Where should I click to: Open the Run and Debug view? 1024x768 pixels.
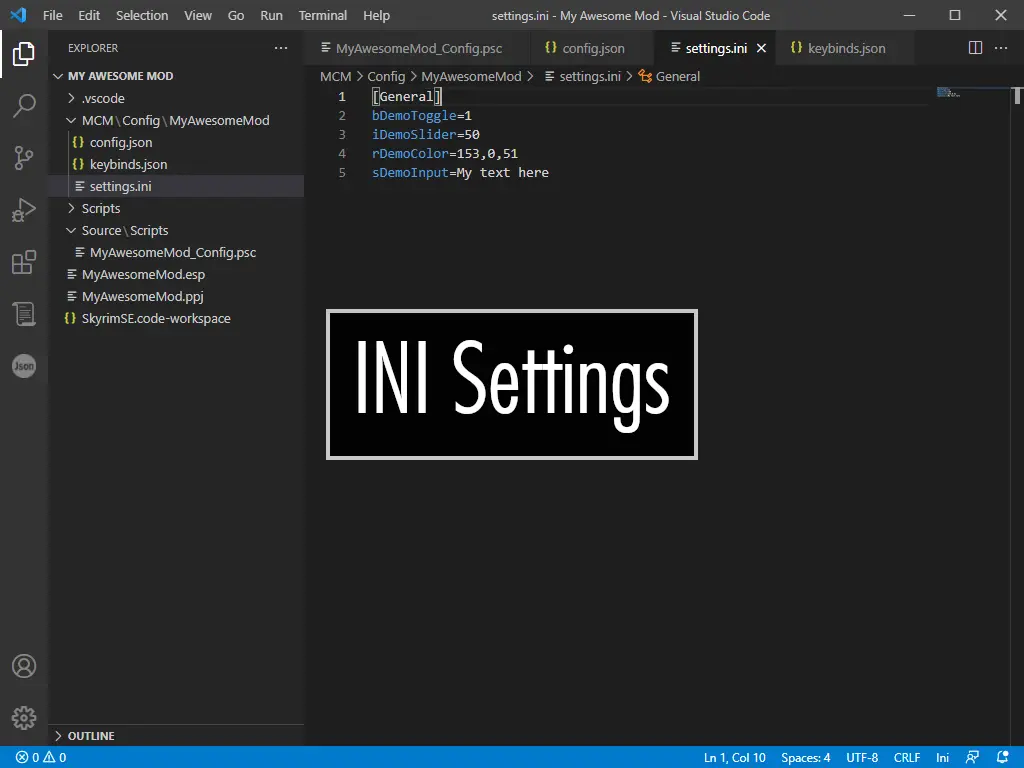tap(24, 210)
